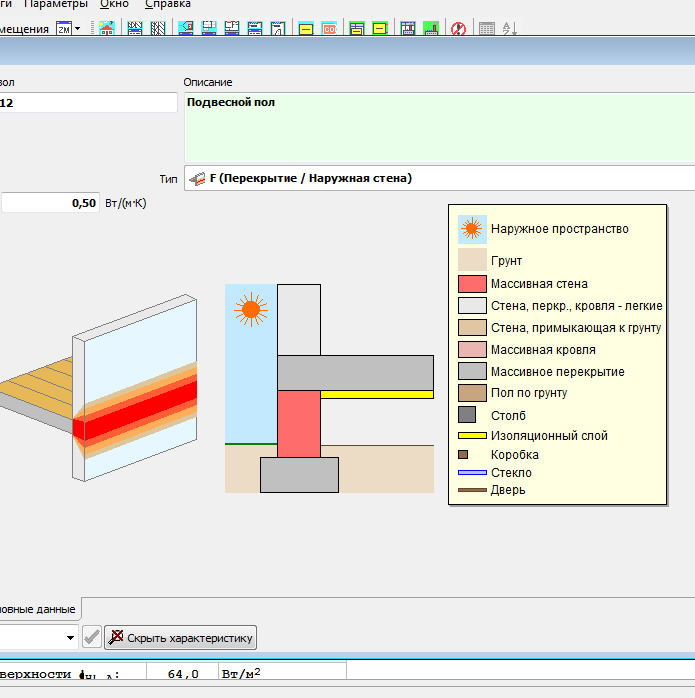This screenshot has width=695, height=698.
Task: Click the red prohibition circle icon
Action: tap(459, 28)
